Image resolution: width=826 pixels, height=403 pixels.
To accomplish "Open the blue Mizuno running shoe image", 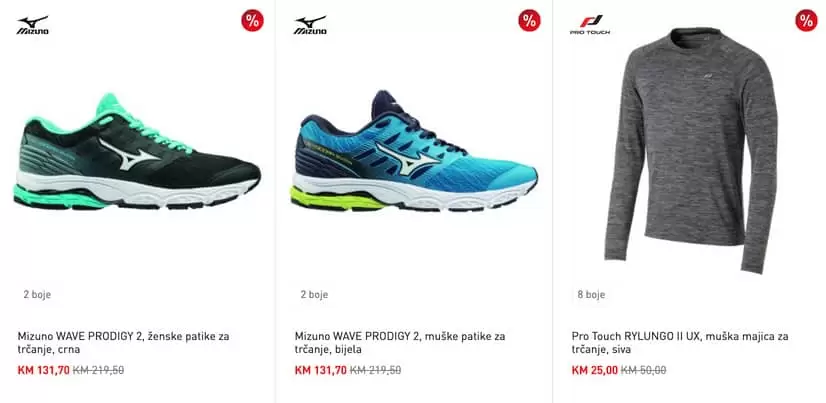I will [414, 152].
